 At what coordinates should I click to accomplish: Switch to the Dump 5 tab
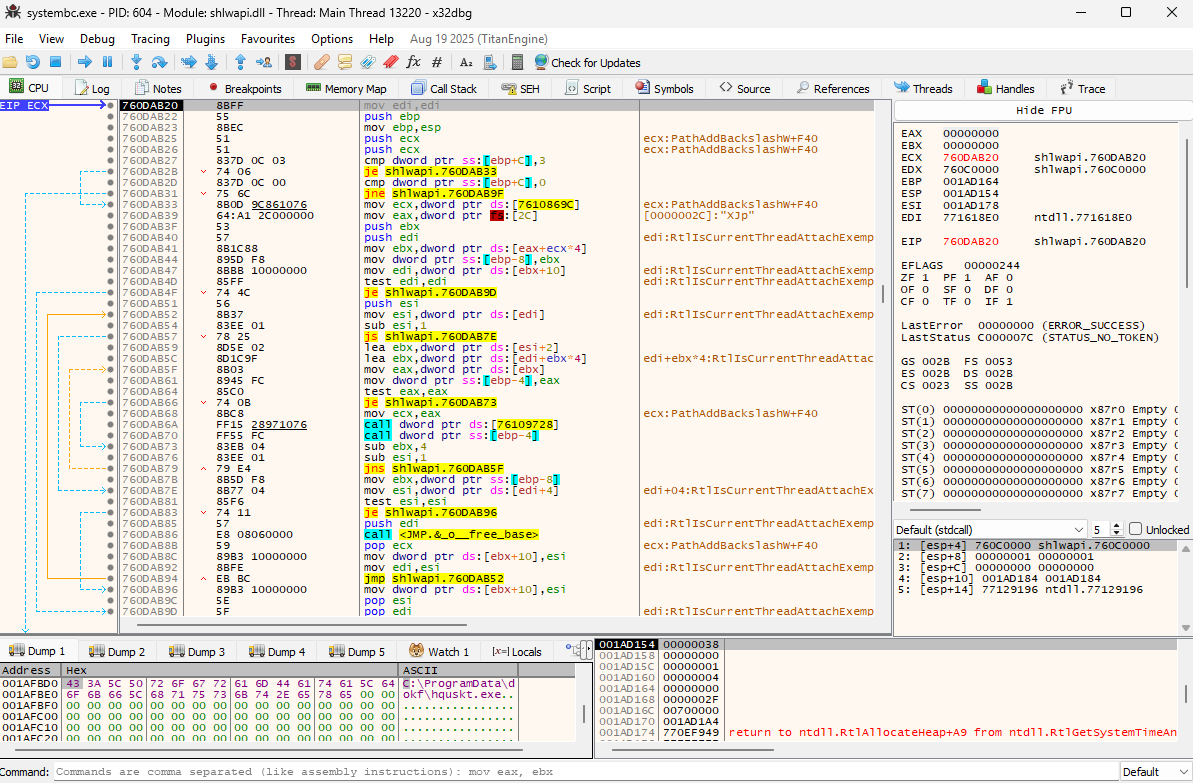(357, 651)
